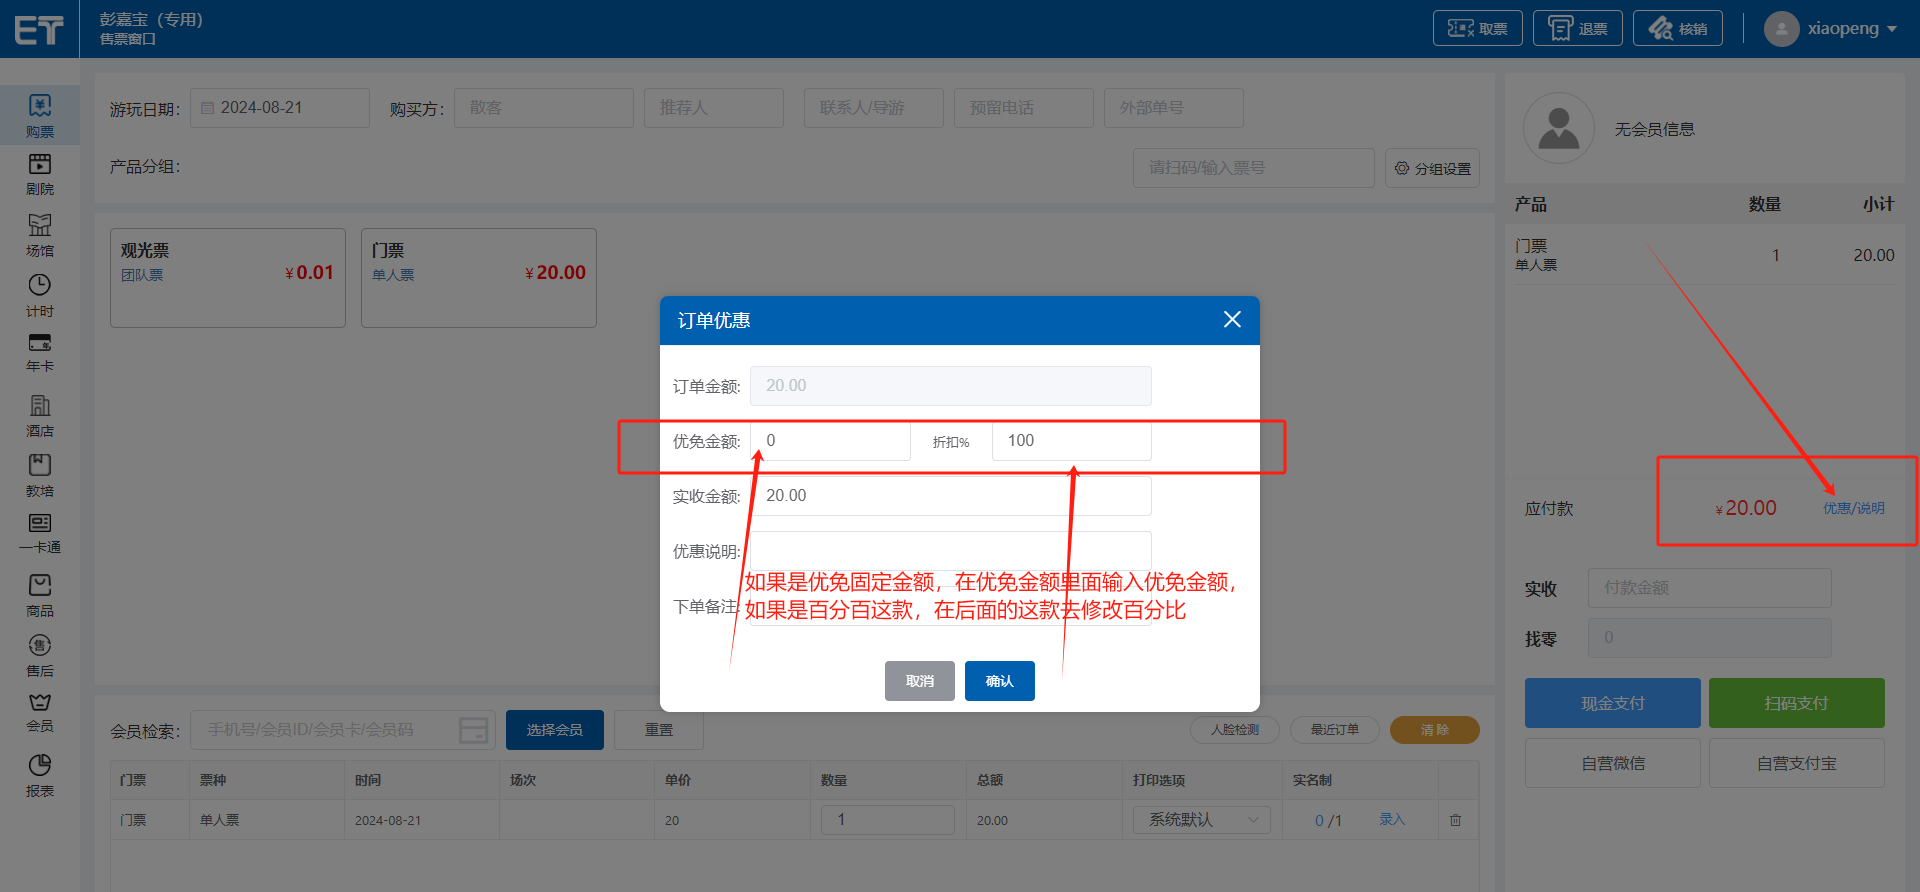Click the 优惠/说明 link
This screenshot has height=892, width=1920.
pos(1853,508)
